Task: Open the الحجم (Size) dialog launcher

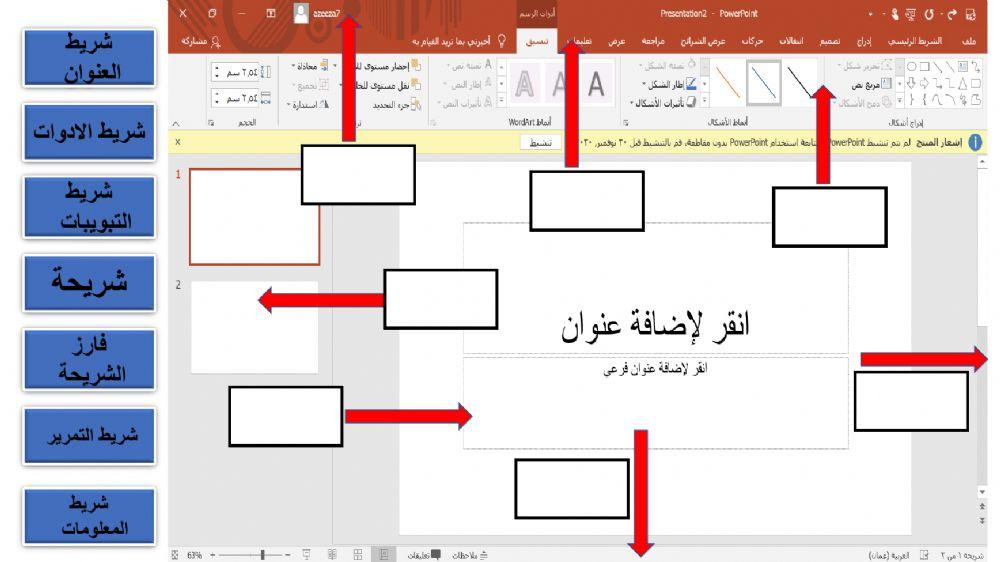Action: pyautogui.click(x=211, y=122)
